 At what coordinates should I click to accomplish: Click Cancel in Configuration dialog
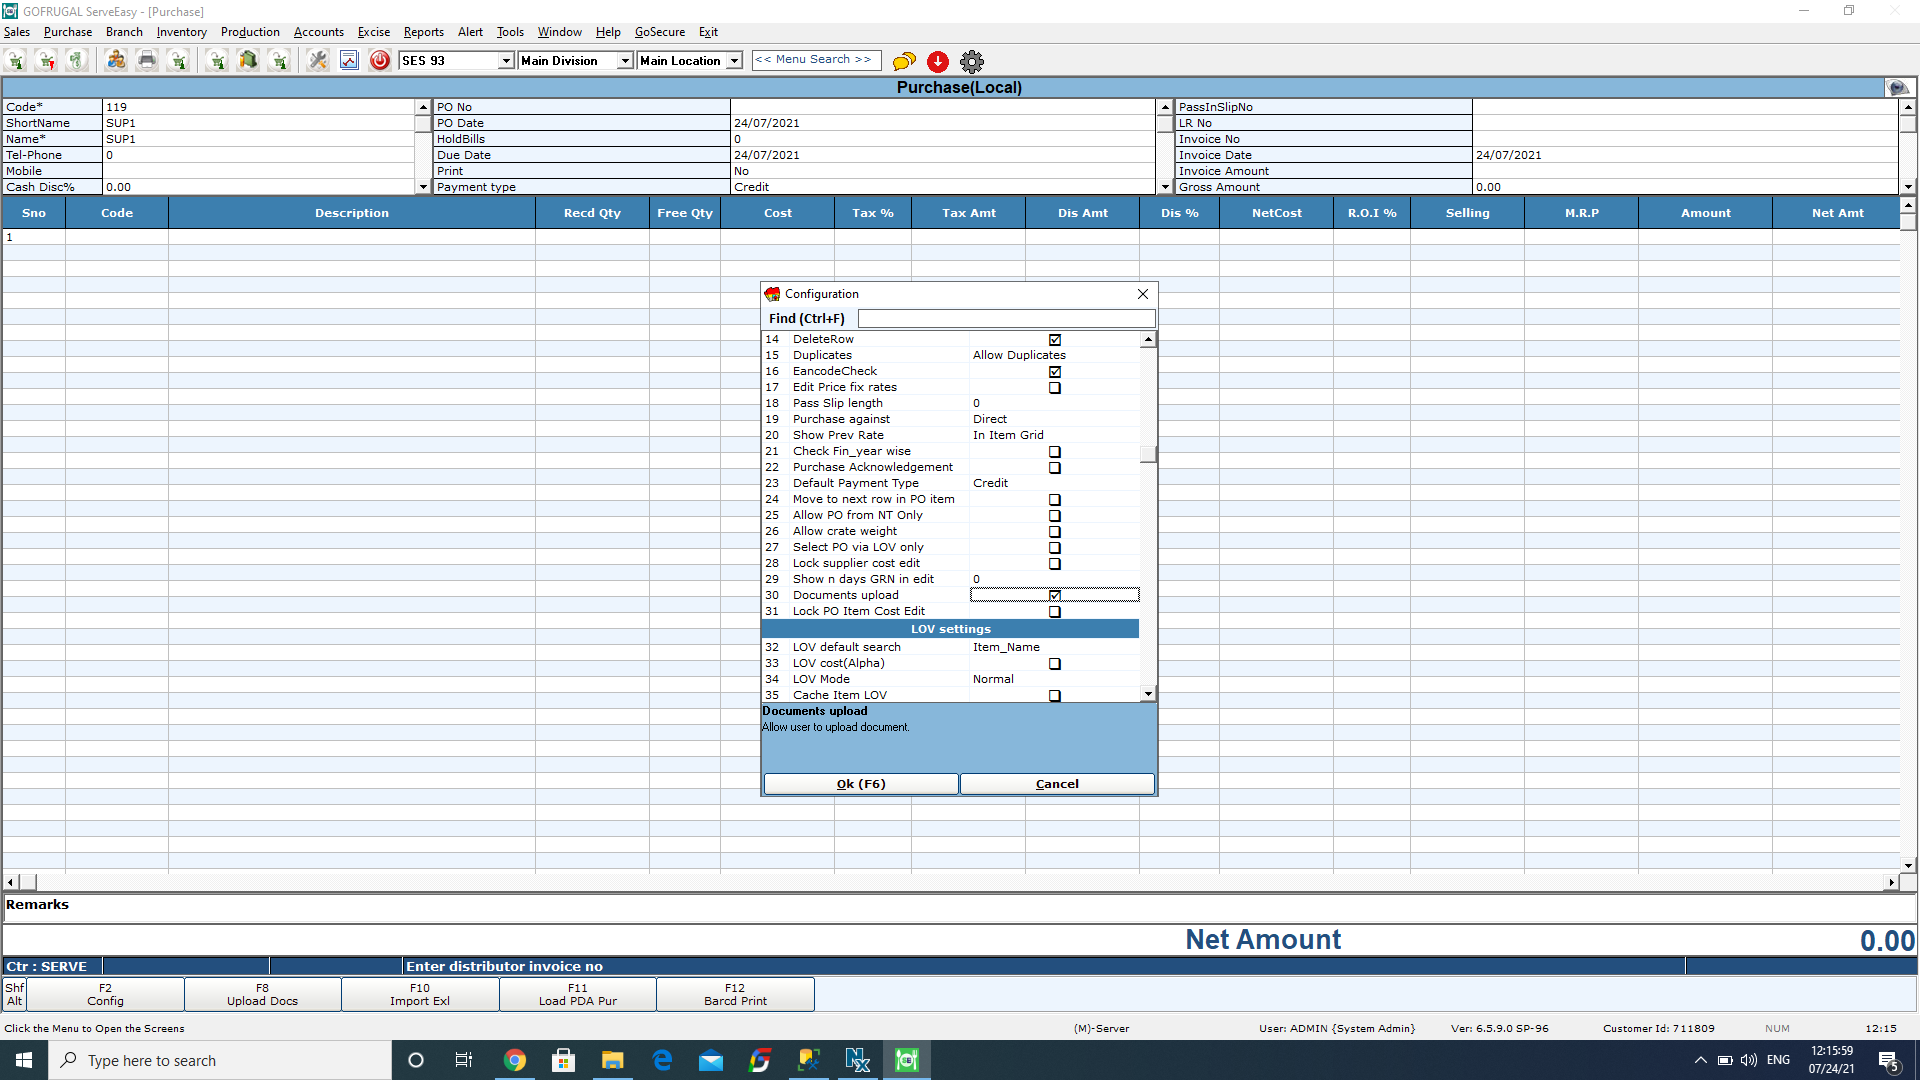pyautogui.click(x=1057, y=784)
